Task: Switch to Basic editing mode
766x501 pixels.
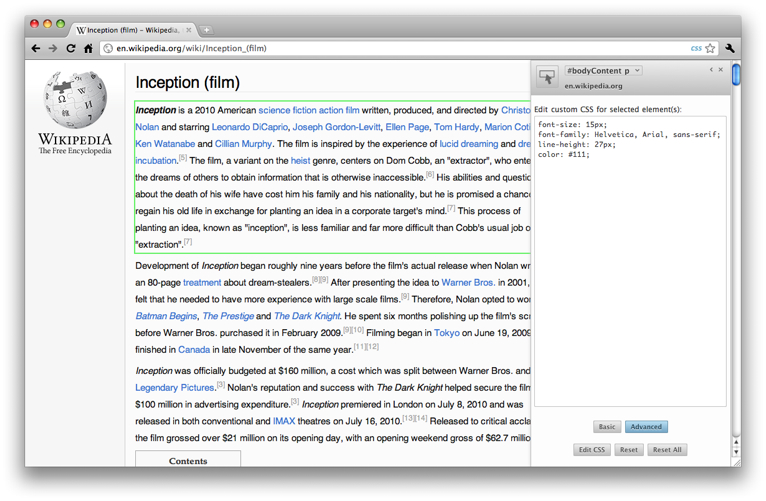Action: point(607,426)
